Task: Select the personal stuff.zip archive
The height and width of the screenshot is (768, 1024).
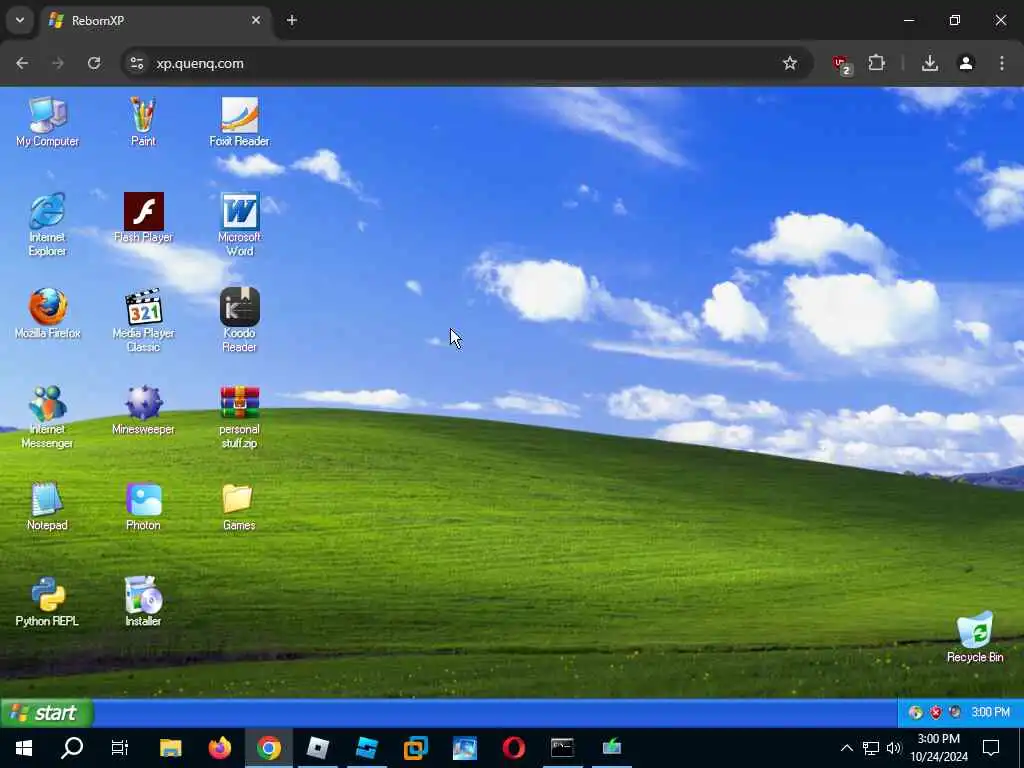Action: tap(239, 416)
